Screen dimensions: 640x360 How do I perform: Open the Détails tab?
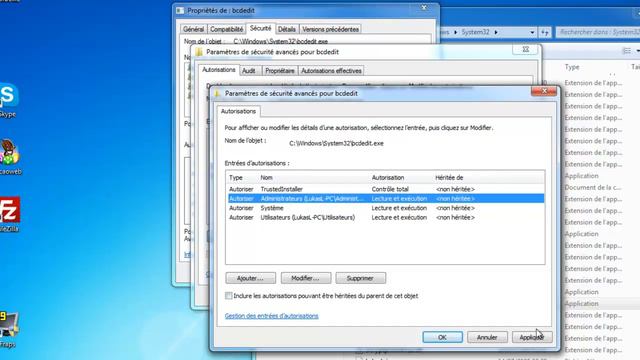pos(287,29)
